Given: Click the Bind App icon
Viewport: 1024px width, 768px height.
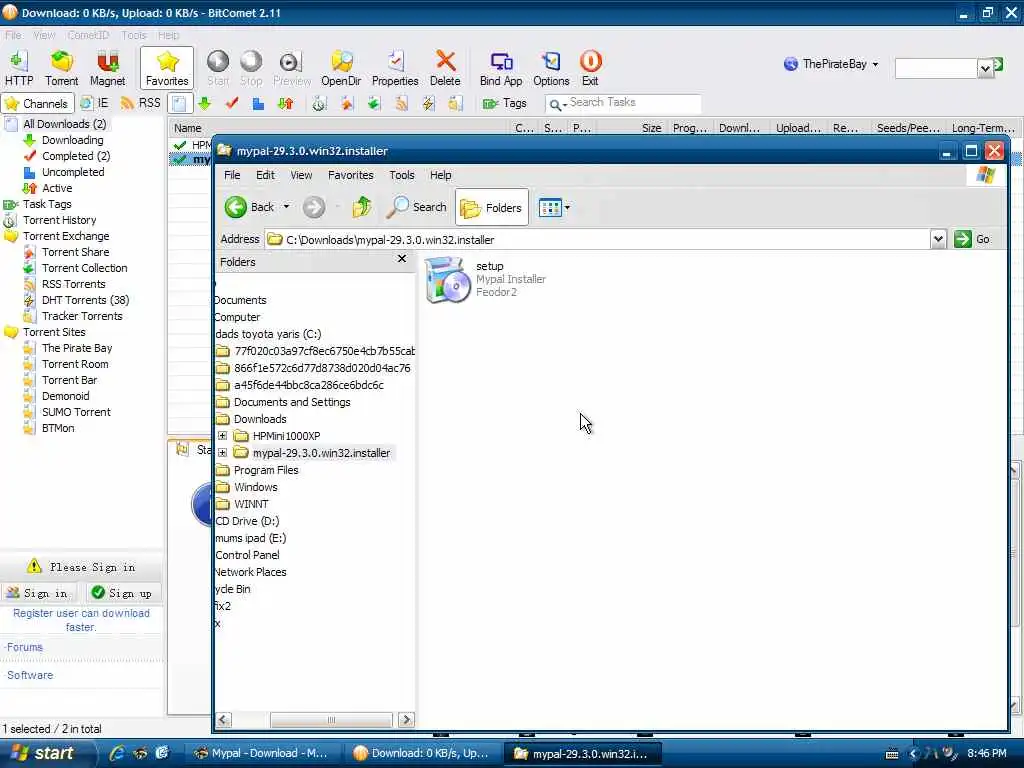Looking at the screenshot, I should [501, 68].
